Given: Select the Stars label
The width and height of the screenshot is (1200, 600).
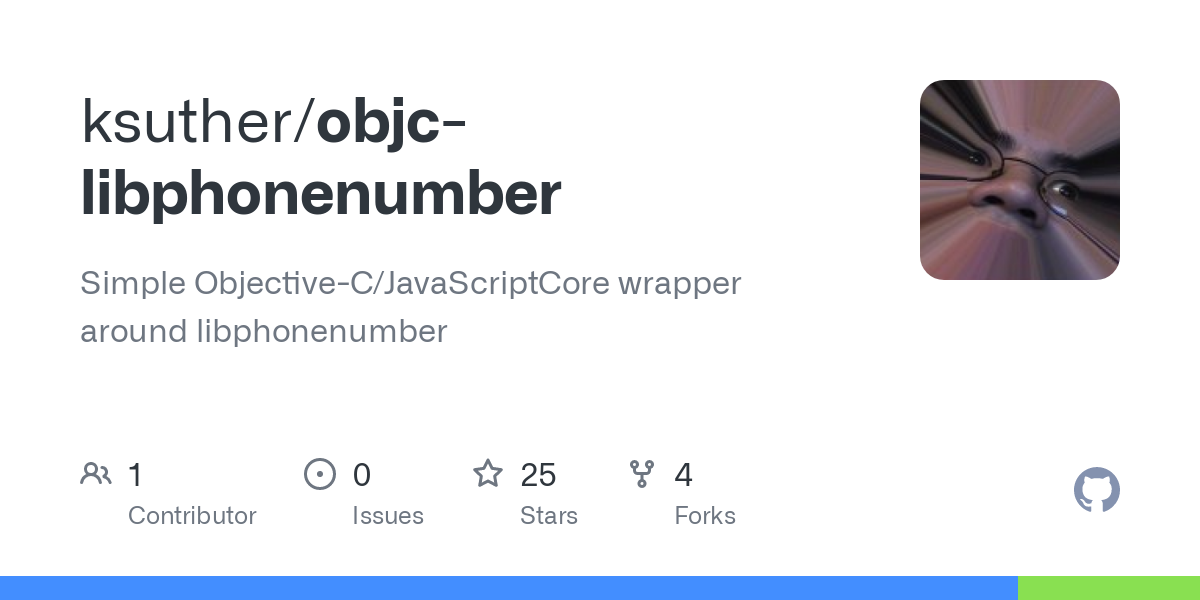Looking at the screenshot, I should (x=549, y=516).
